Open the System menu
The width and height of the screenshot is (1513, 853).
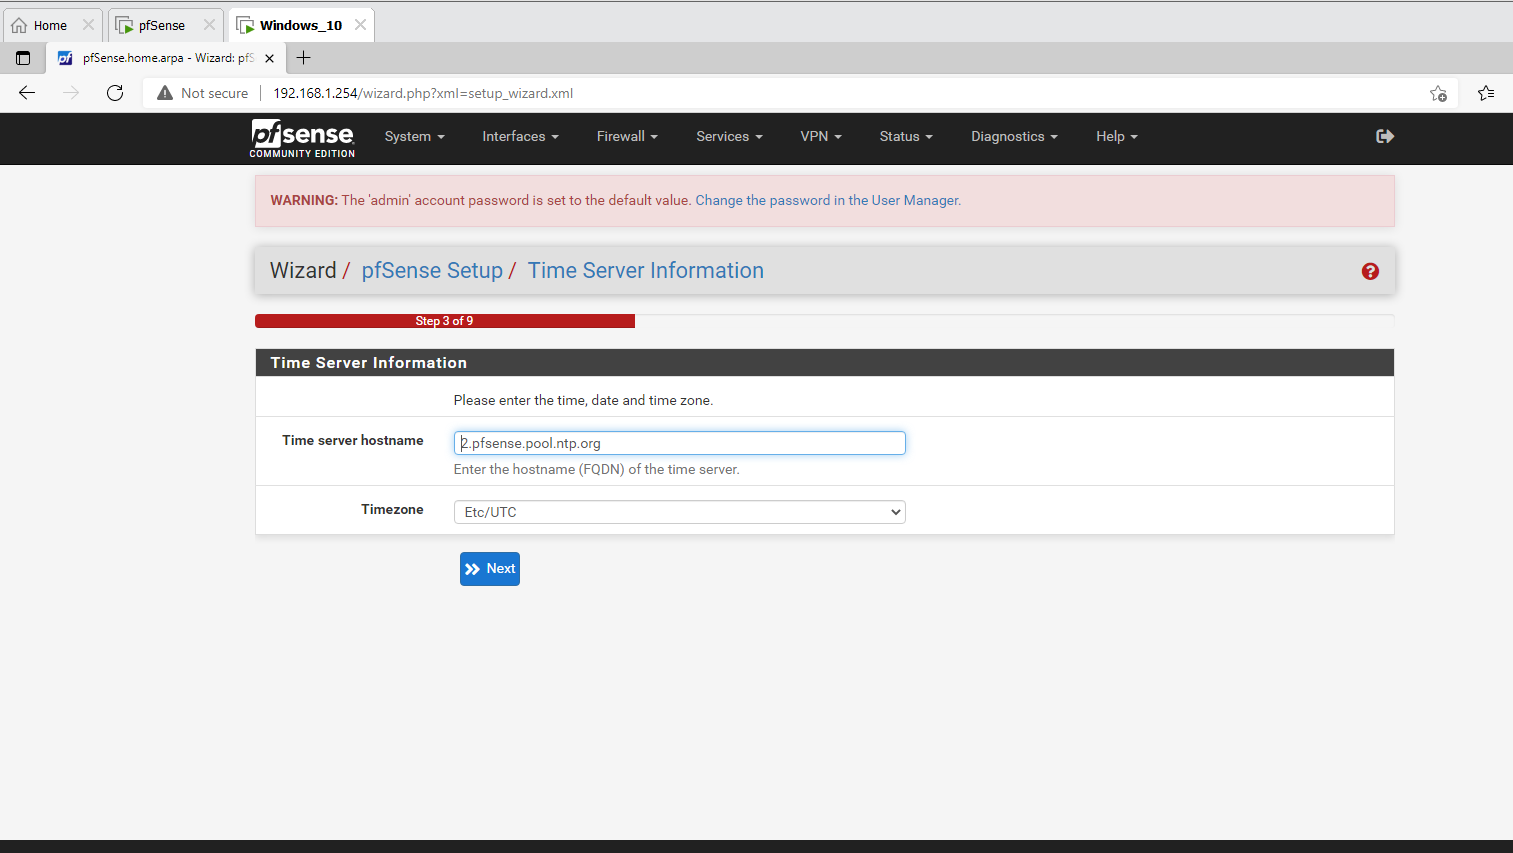click(414, 136)
